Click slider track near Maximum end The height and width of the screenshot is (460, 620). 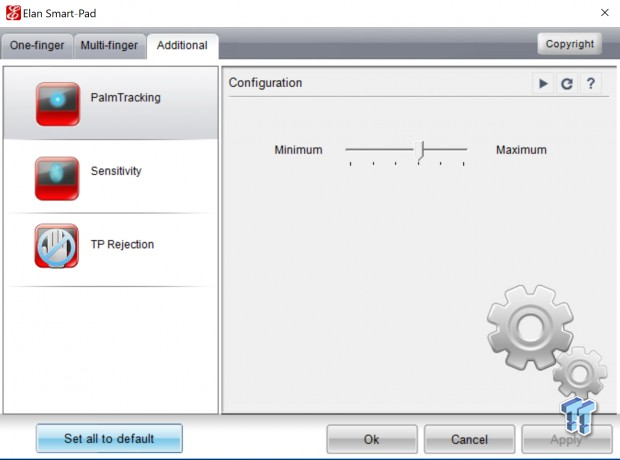pos(461,150)
